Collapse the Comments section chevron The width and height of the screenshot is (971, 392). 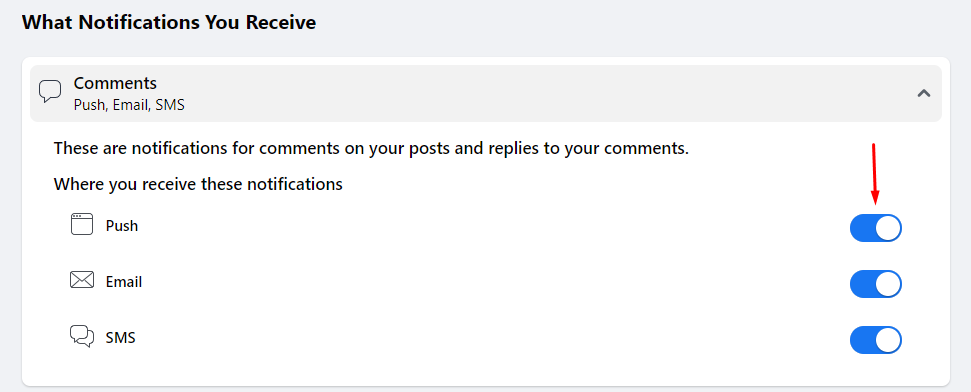pos(924,94)
